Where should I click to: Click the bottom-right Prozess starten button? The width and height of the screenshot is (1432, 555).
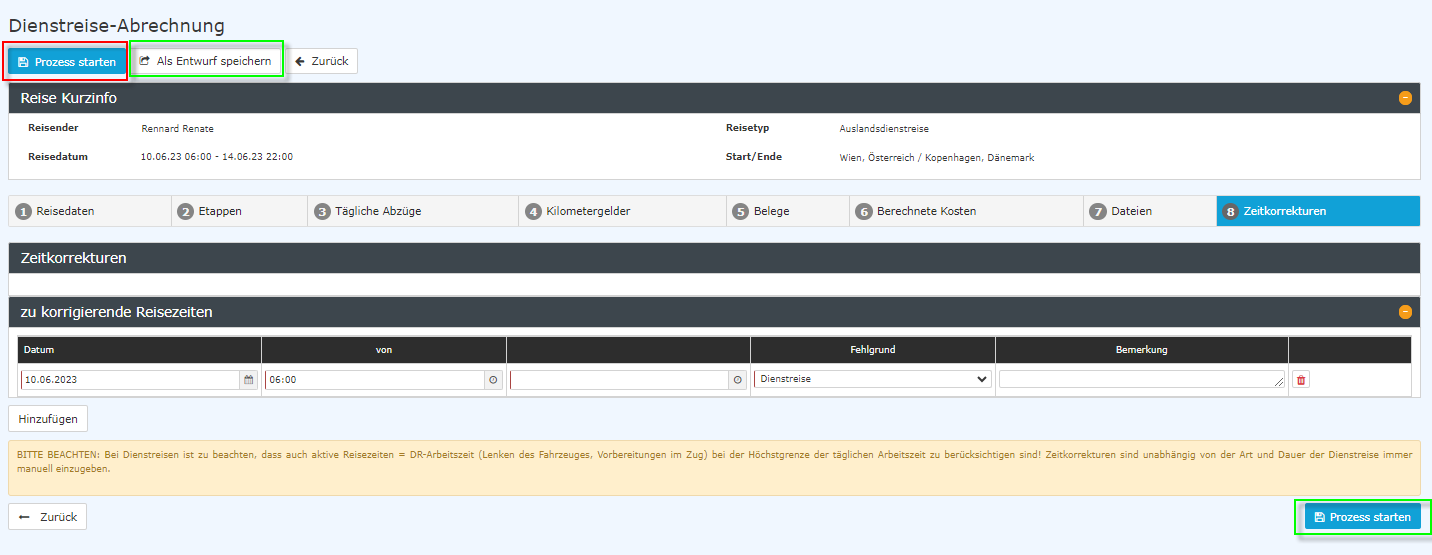click(x=1362, y=517)
